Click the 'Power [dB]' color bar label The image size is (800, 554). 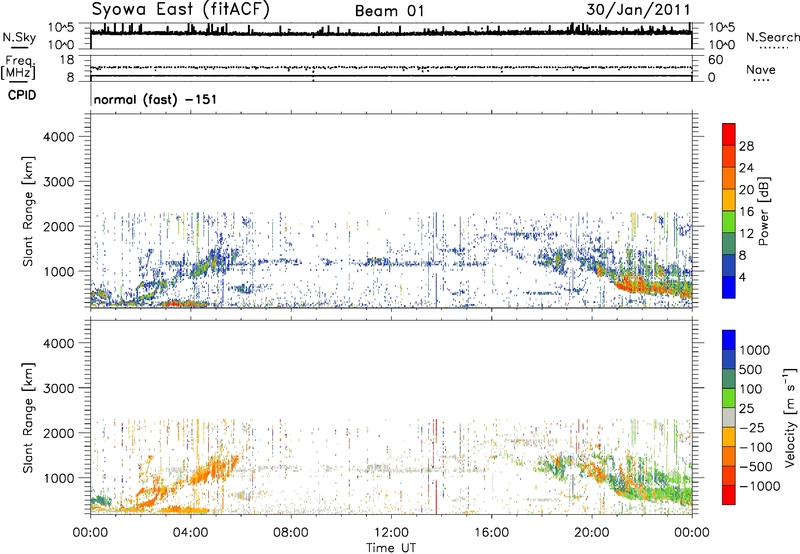763,211
